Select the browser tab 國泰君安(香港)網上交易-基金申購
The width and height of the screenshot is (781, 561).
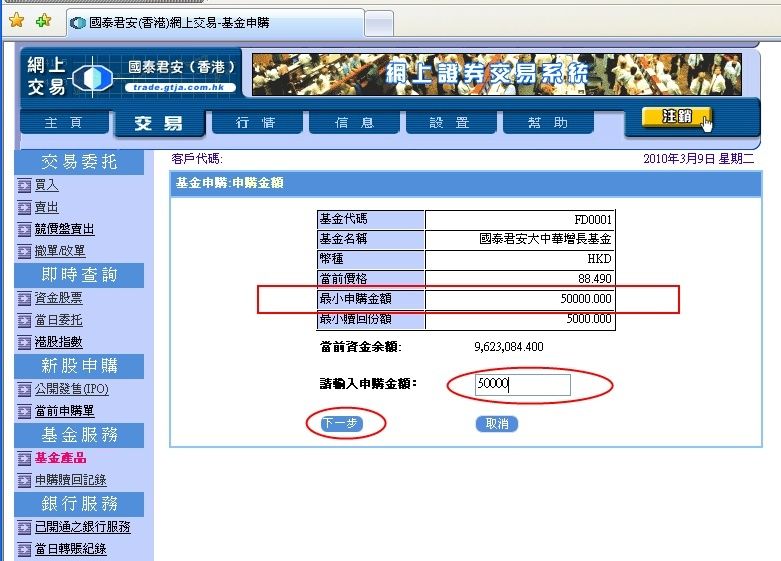[215, 23]
